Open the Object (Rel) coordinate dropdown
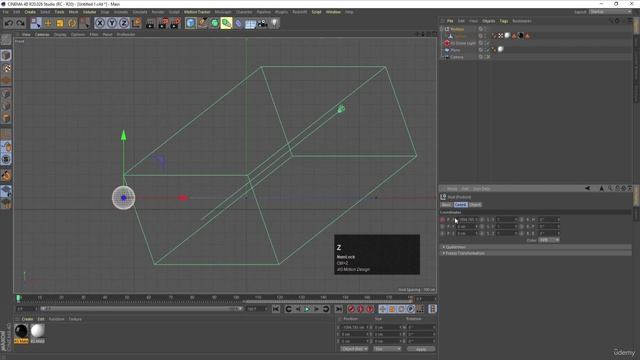The height and width of the screenshot is (360, 640). 354,349
